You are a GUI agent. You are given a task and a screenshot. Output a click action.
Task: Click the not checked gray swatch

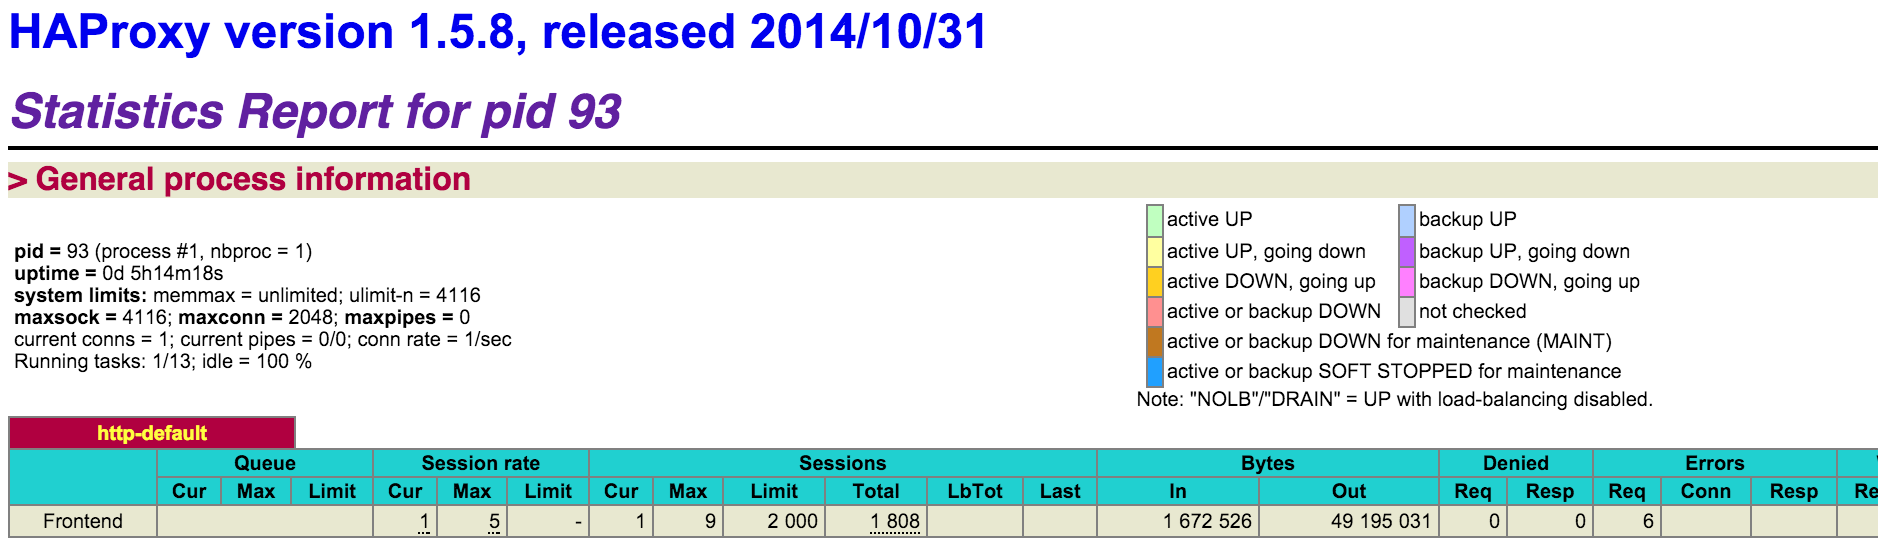coord(1406,311)
